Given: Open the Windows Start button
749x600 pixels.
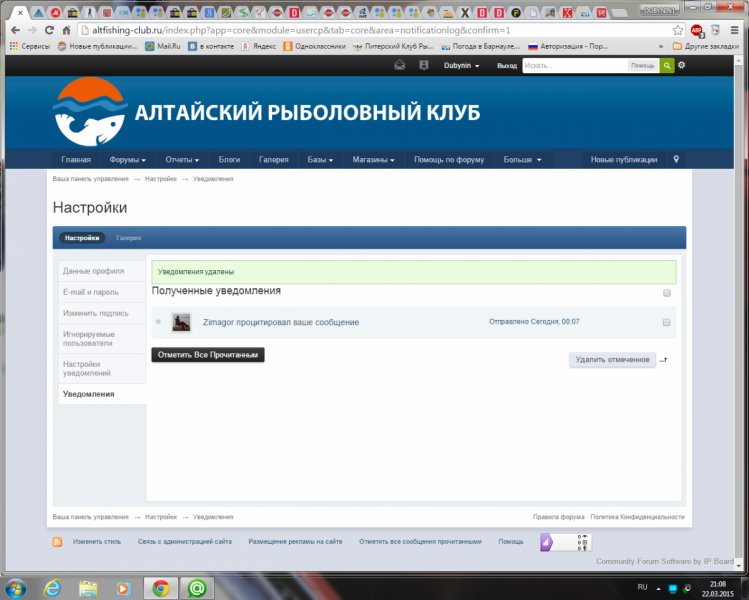Looking at the screenshot, I should point(15,588).
